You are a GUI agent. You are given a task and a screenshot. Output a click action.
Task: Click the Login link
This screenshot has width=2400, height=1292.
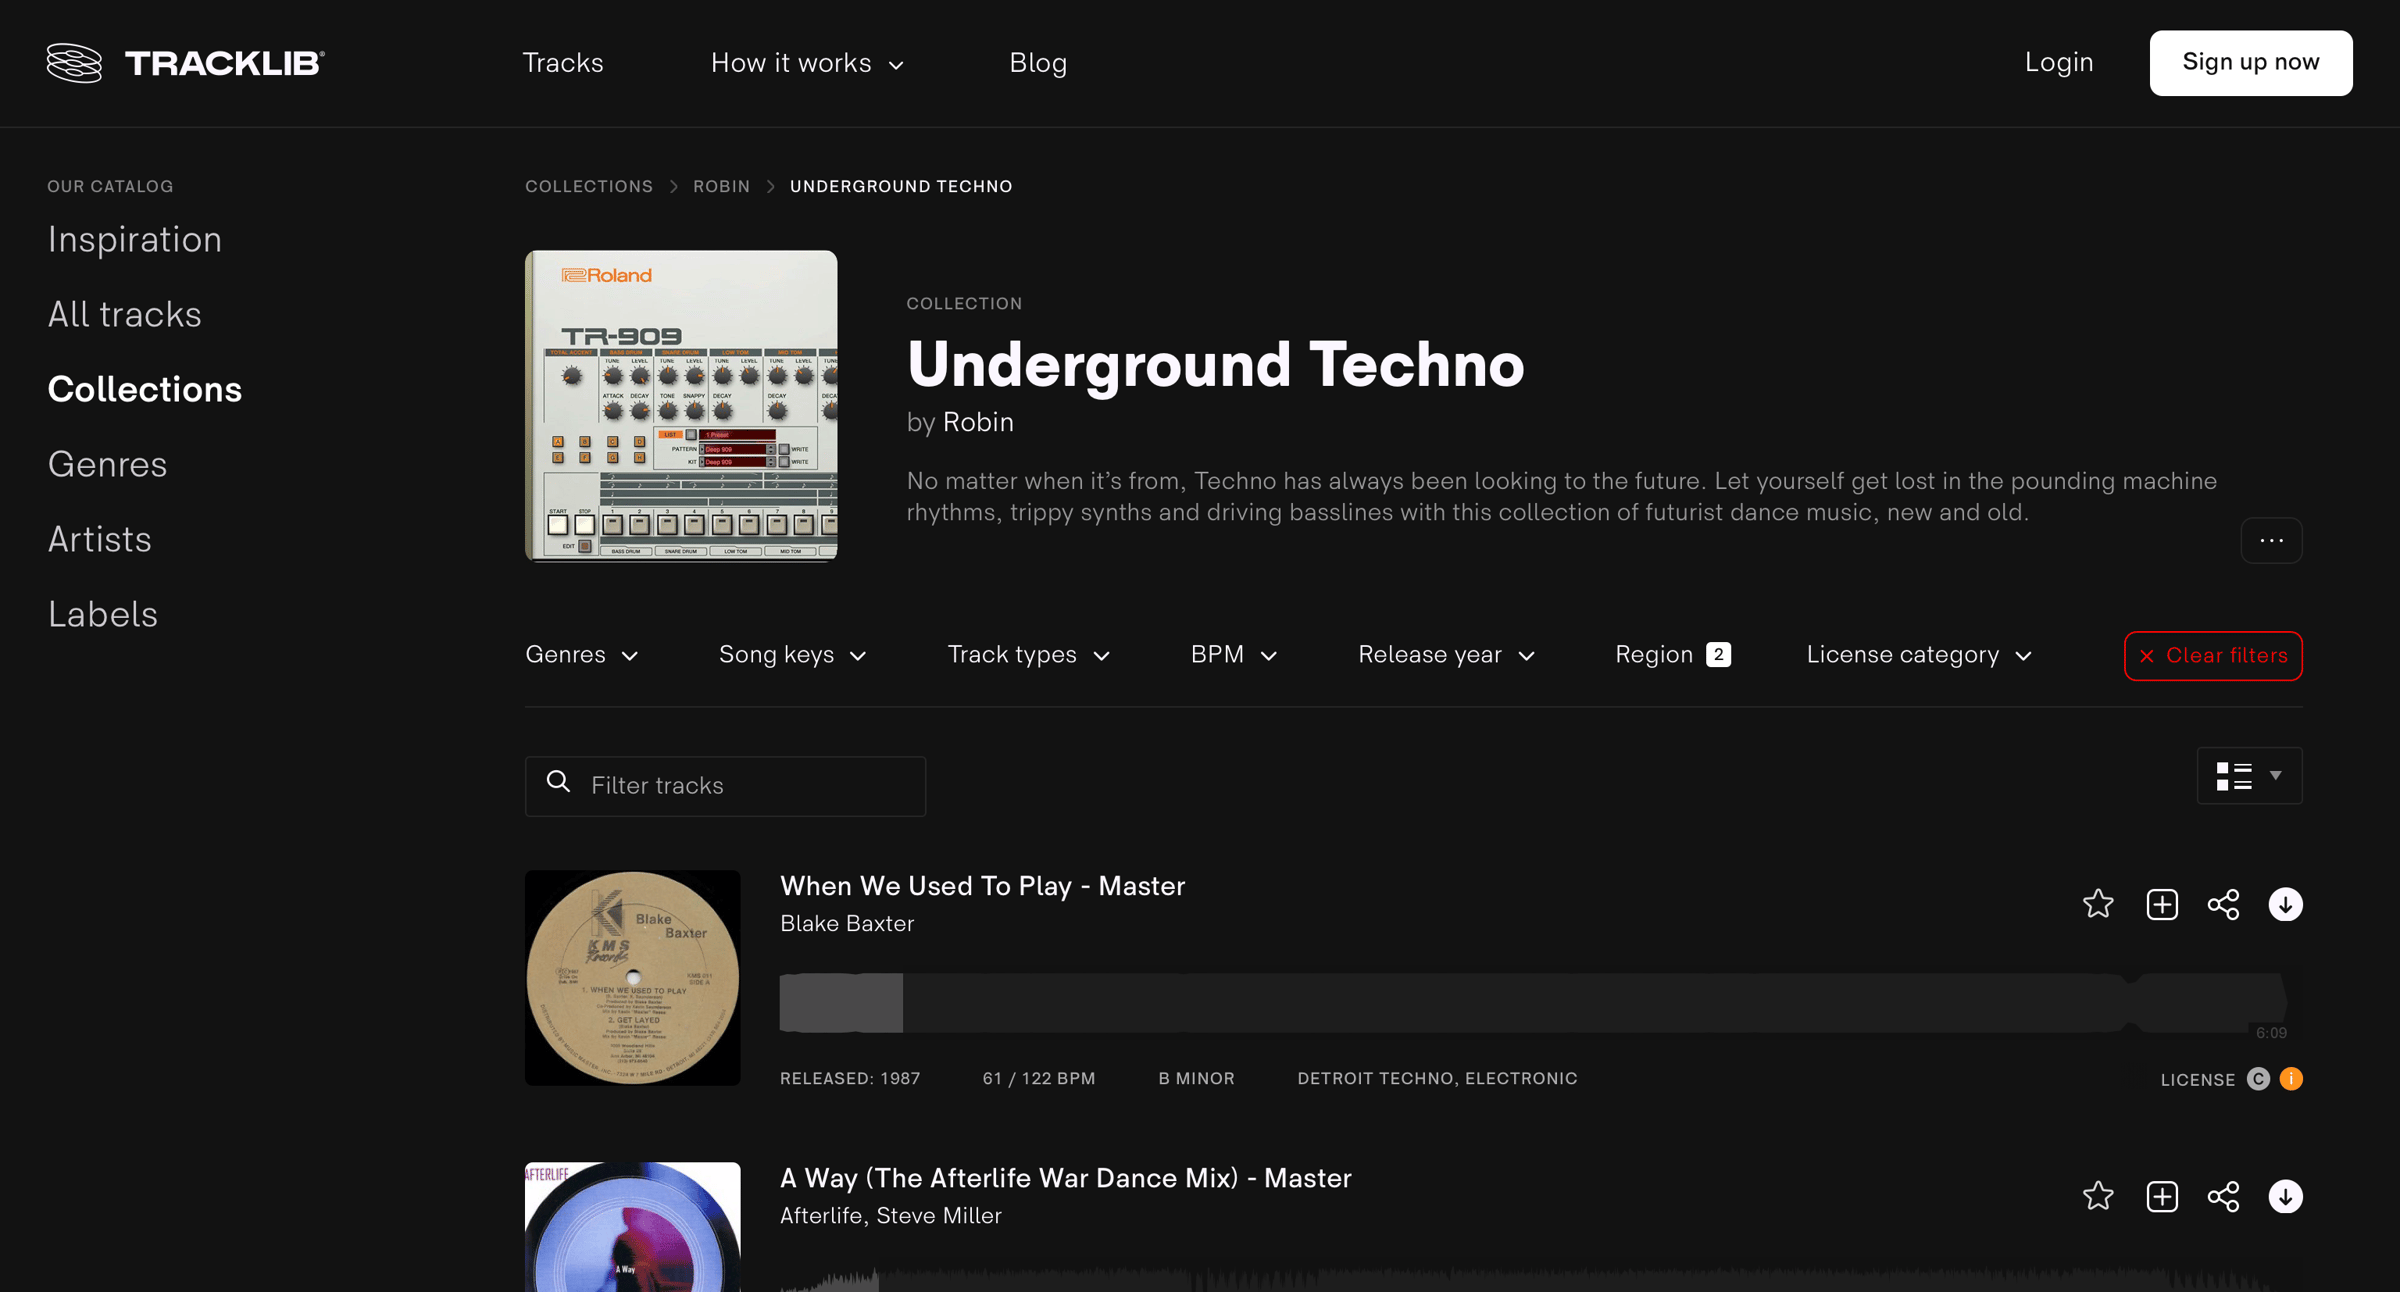[2059, 62]
